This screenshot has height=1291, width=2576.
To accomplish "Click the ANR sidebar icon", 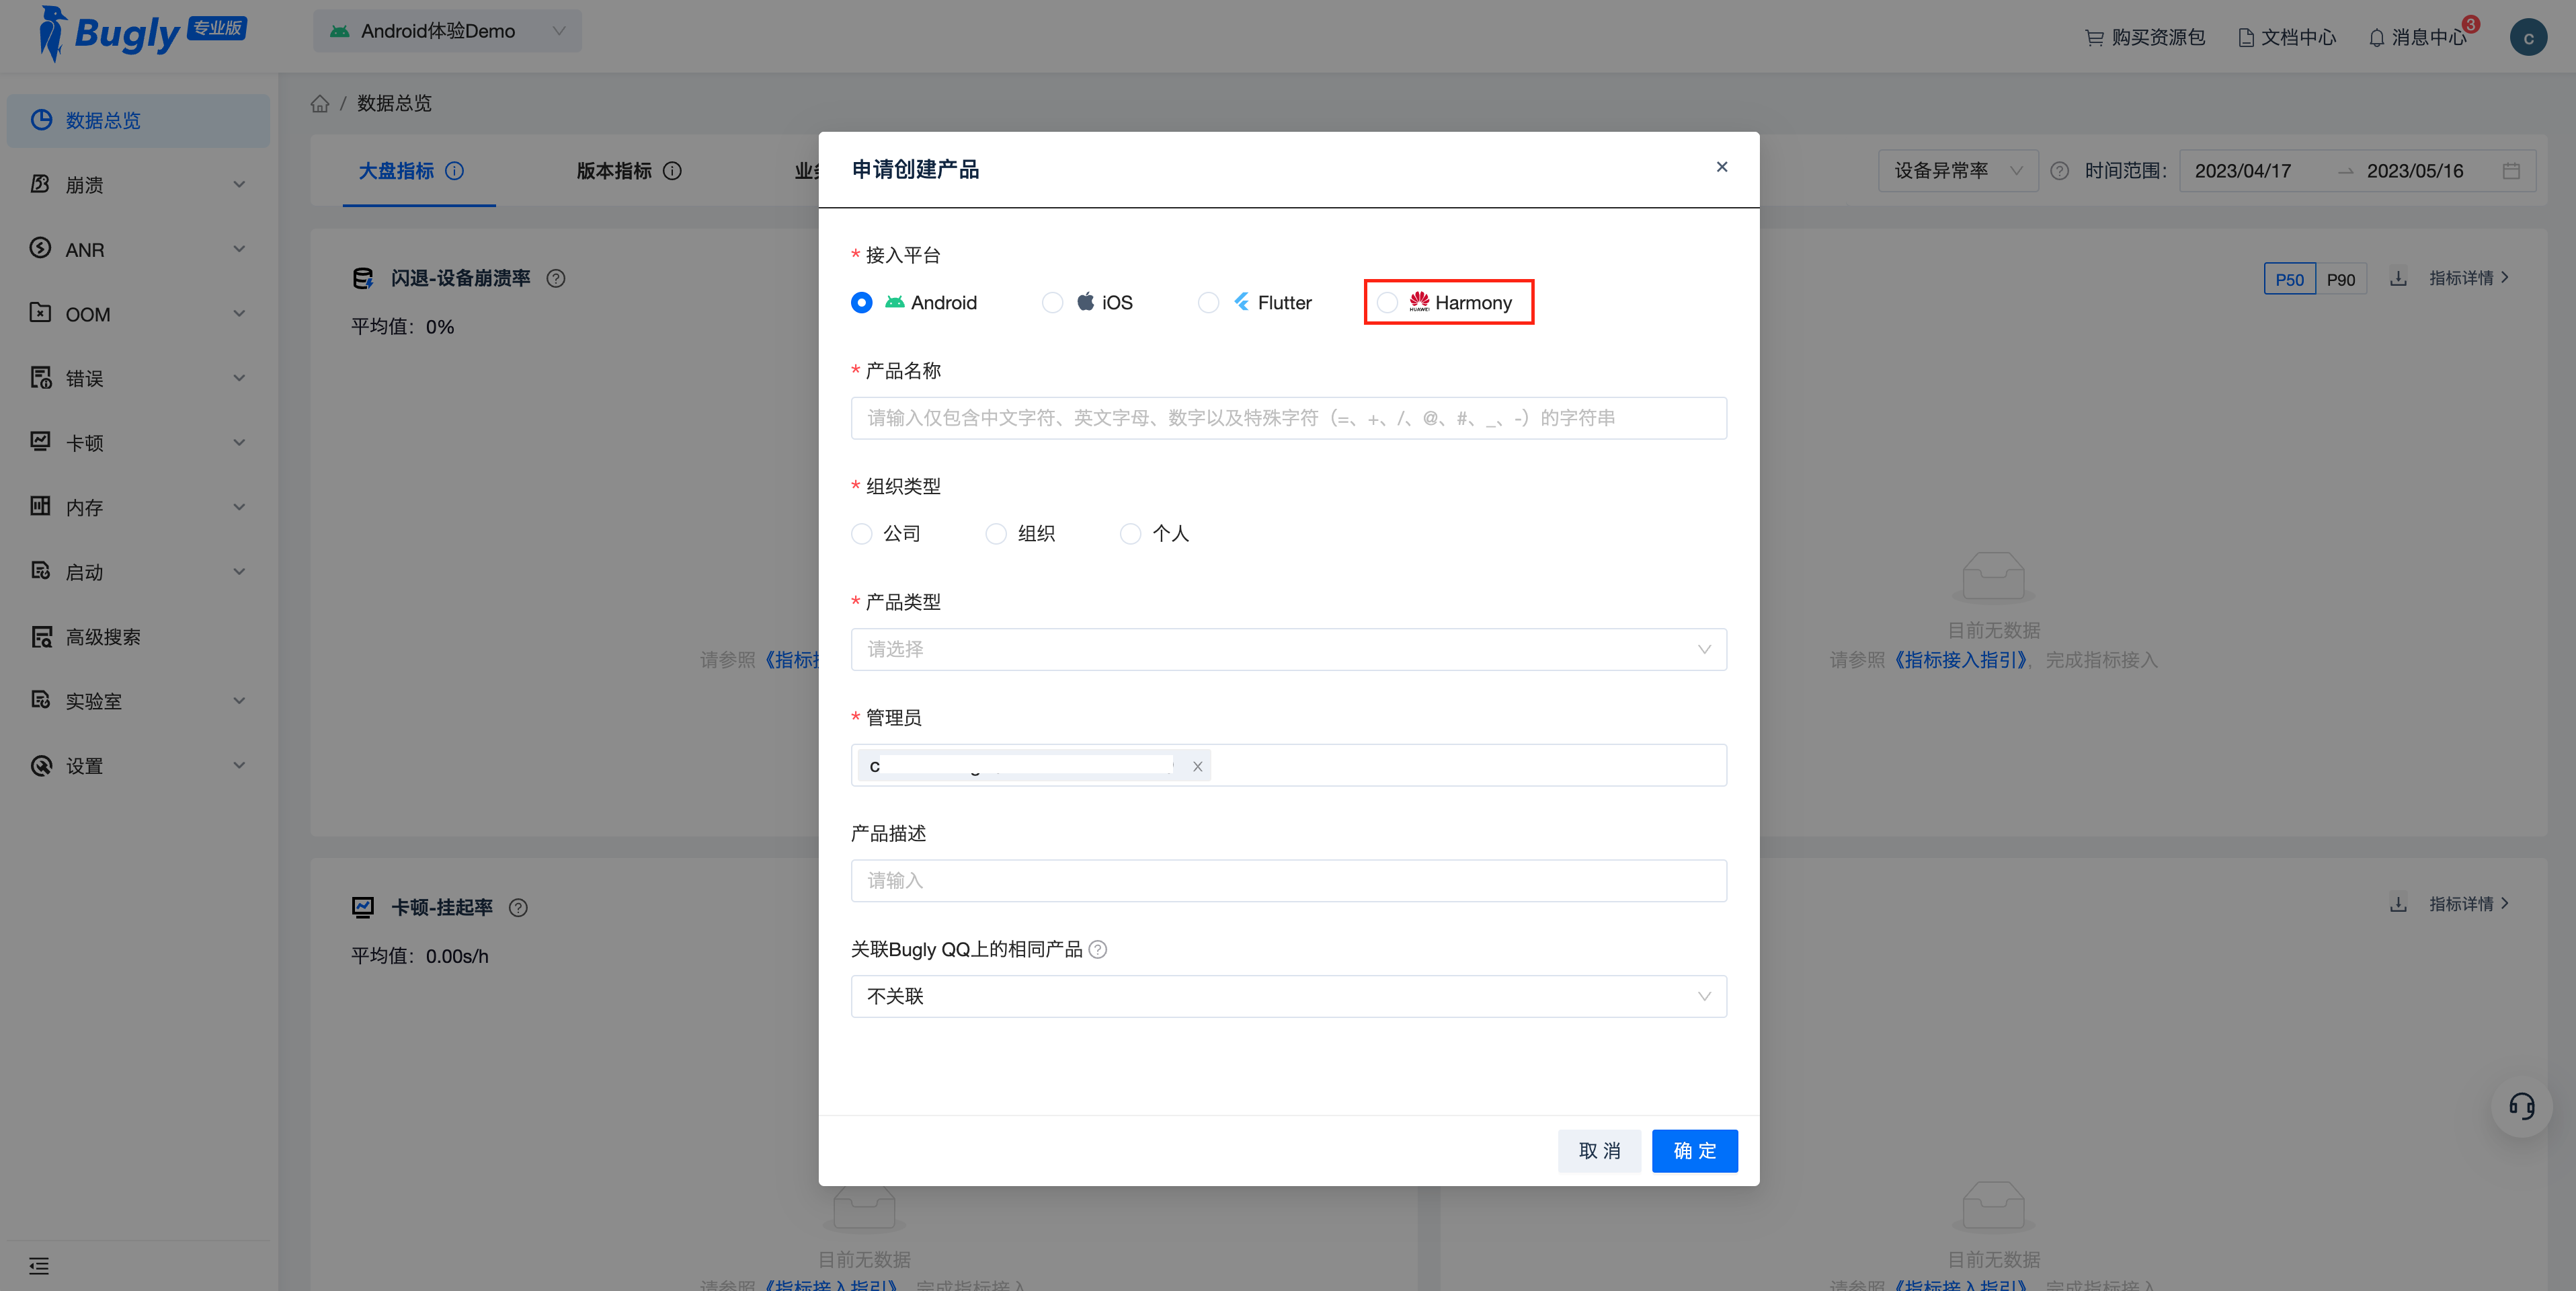I will pos(40,248).
